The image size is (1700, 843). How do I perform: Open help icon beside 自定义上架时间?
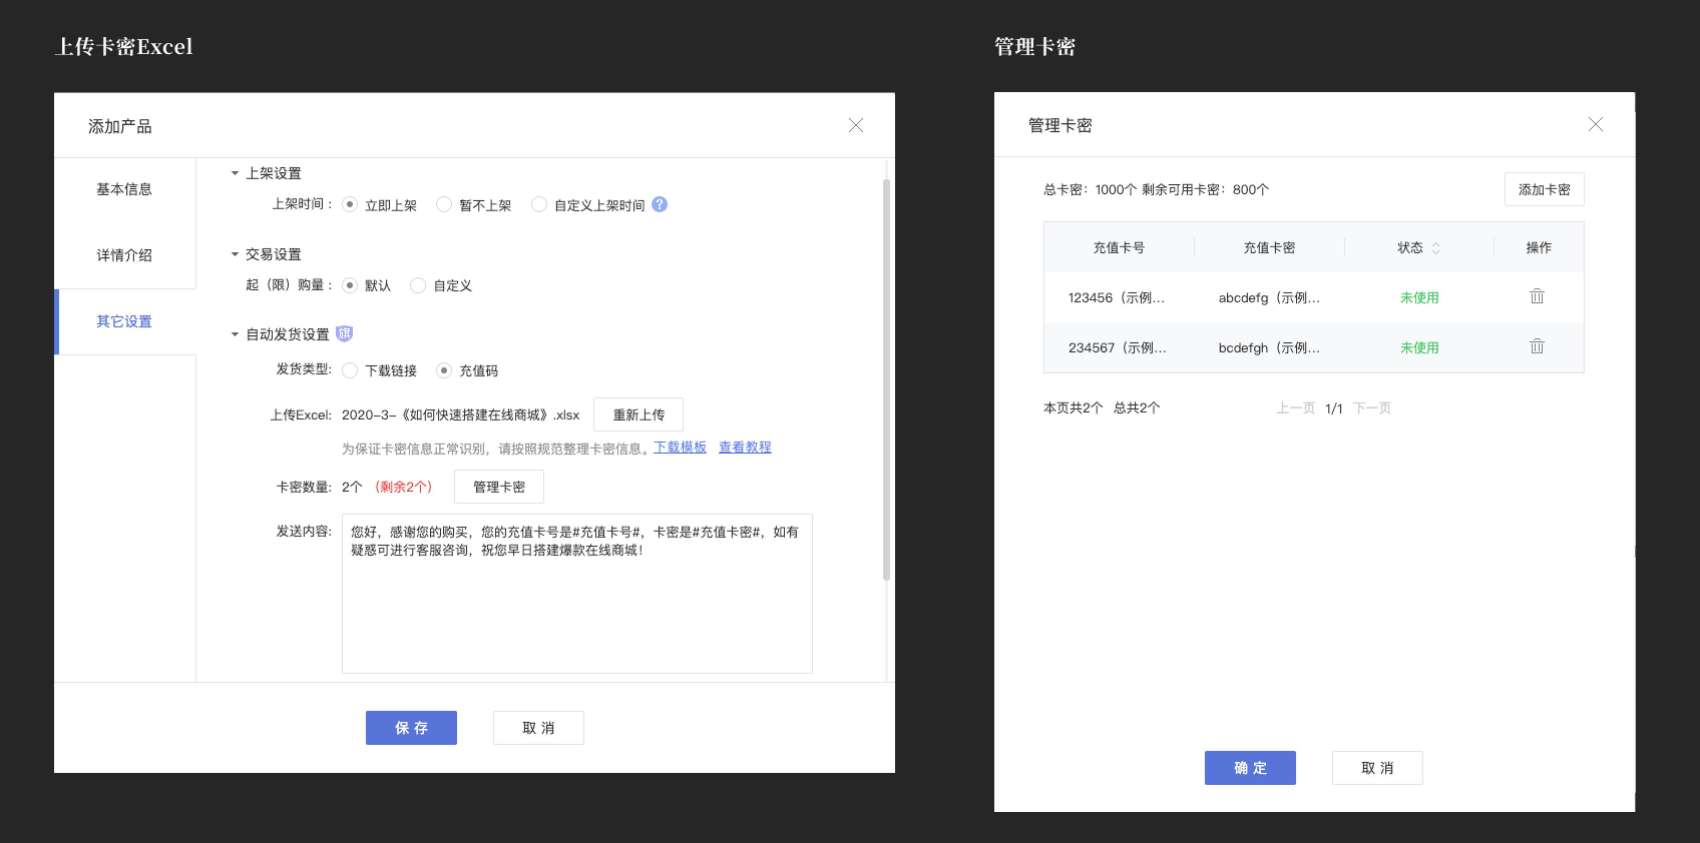tap(660, 204)
